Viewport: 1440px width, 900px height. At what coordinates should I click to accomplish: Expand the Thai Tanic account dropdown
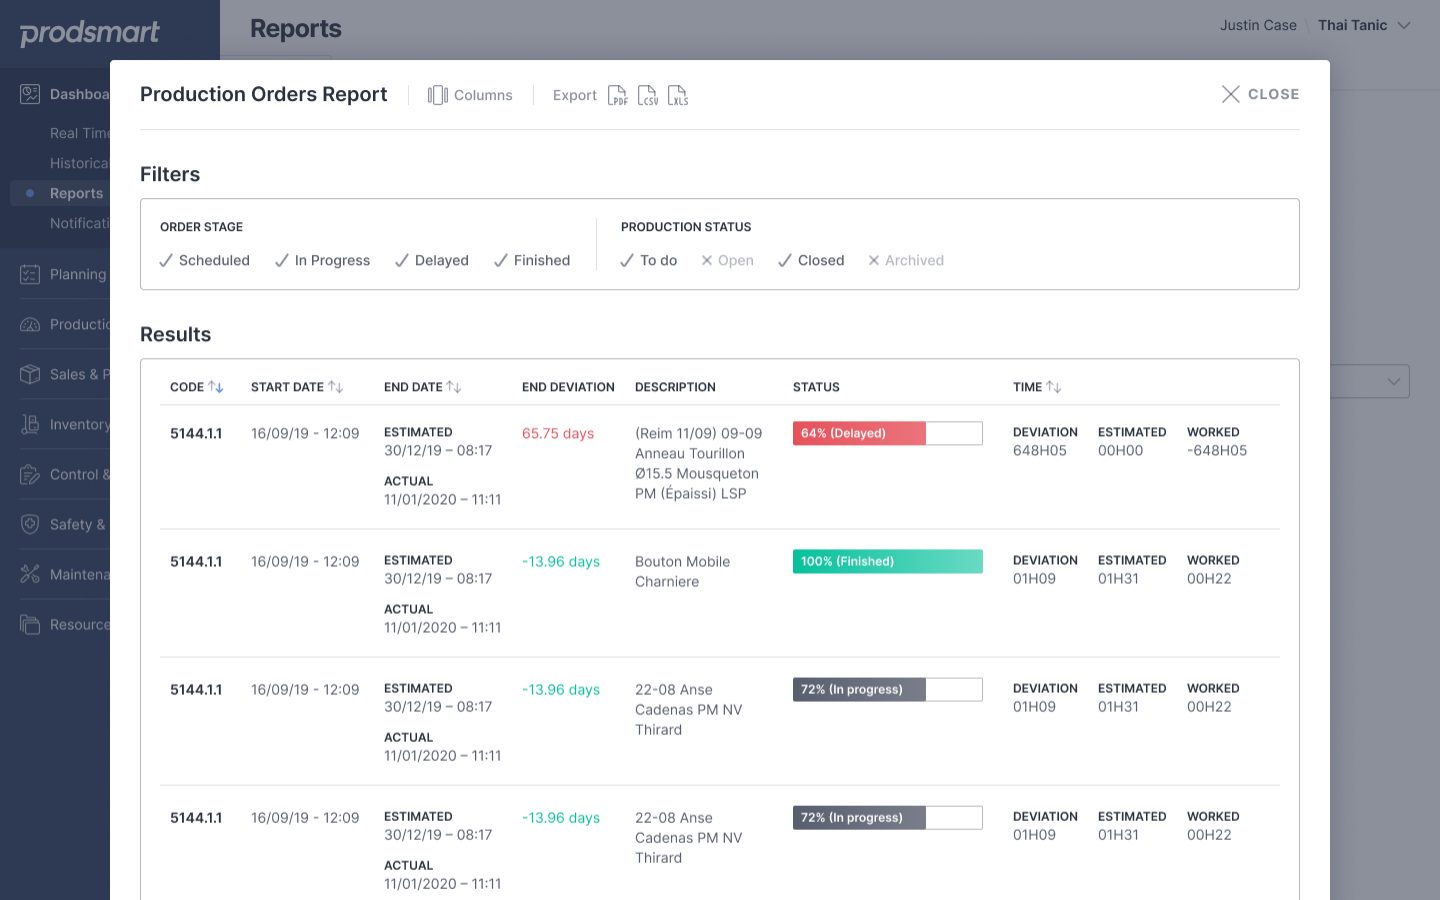pos(1364,25)
